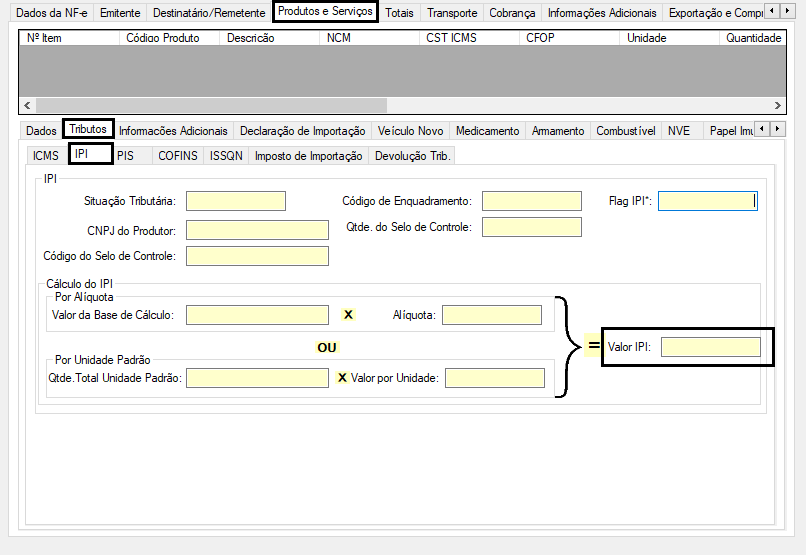Focus the Situação Tributária field
The image size is (806, 555).
point(236,201)
